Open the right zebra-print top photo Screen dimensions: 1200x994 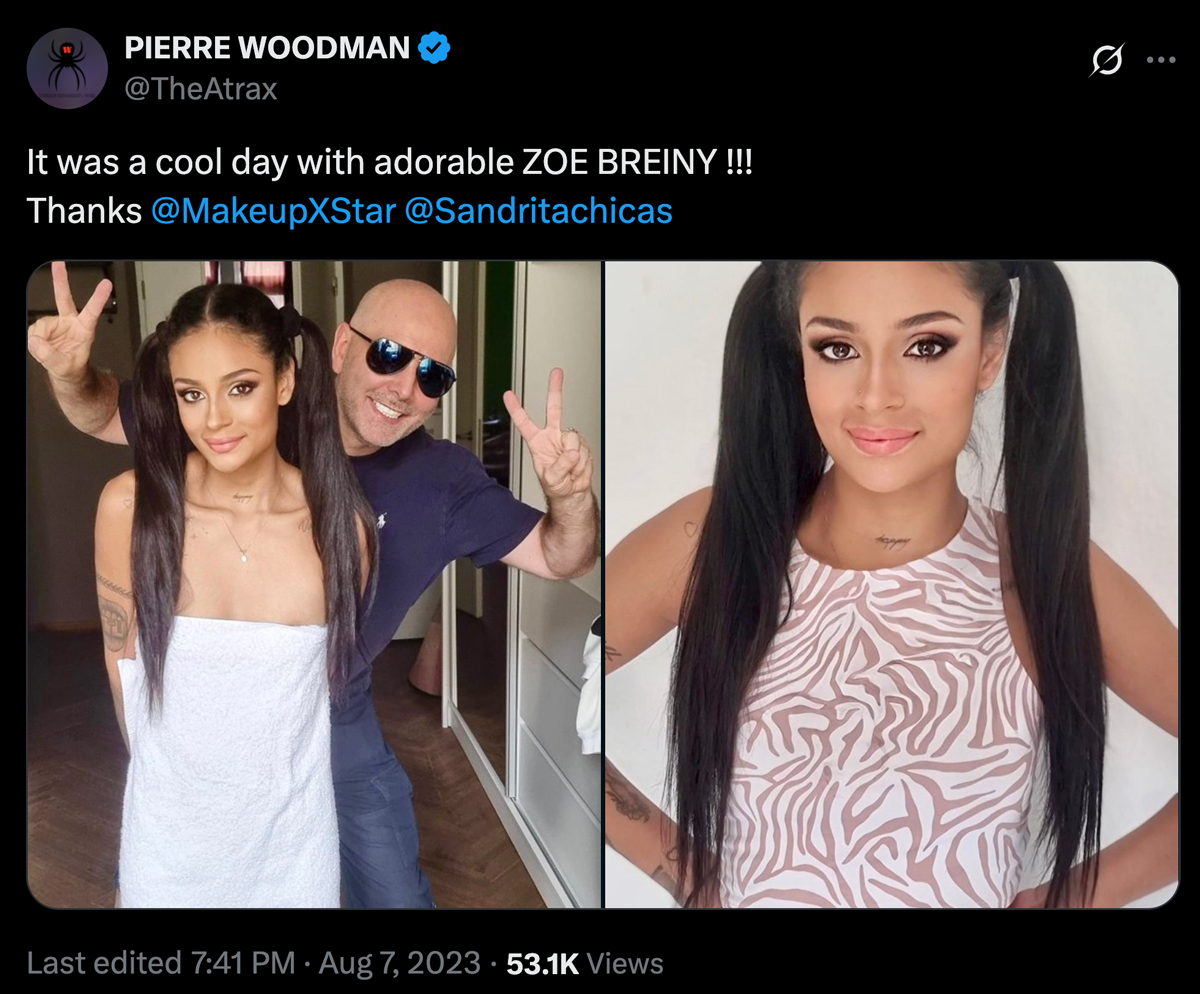click(892, 584)
